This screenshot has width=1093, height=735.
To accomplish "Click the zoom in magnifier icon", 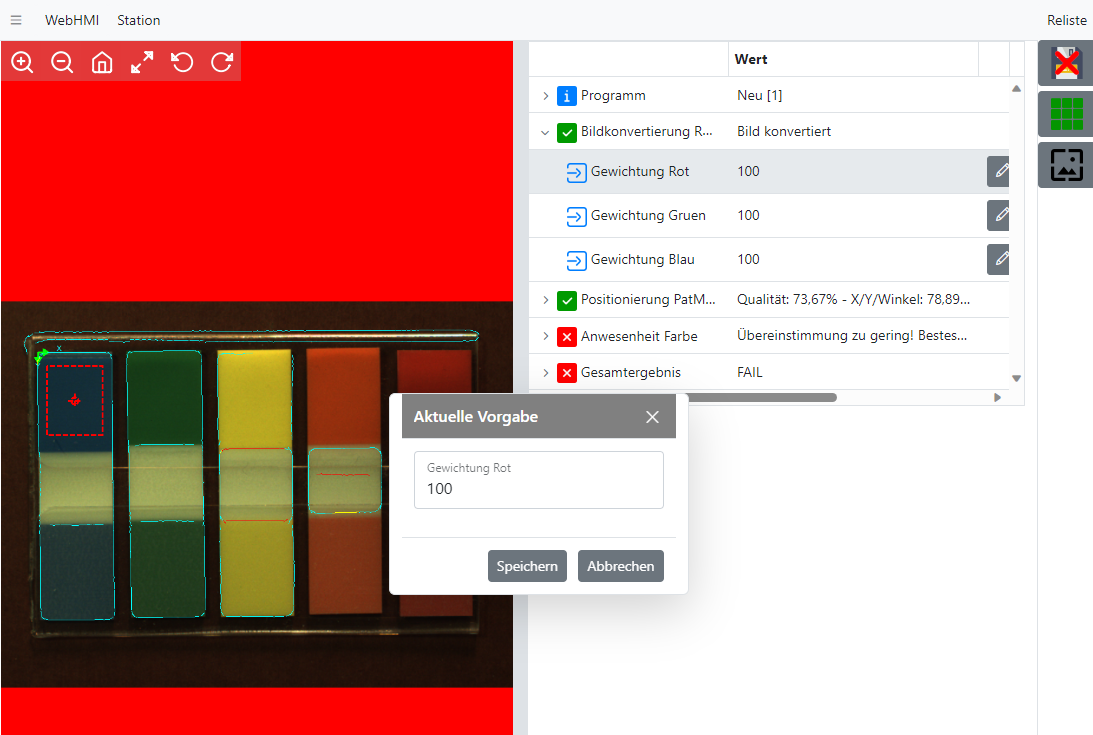I will pyautogui.click(x=22, y=62).
